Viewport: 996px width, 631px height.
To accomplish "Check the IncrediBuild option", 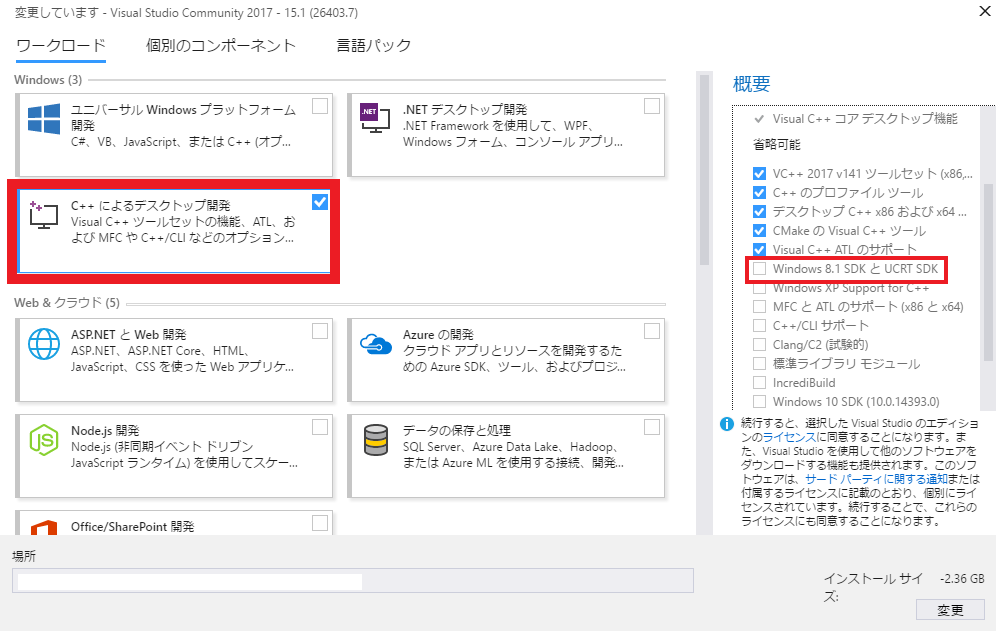I will coord(759,383).
